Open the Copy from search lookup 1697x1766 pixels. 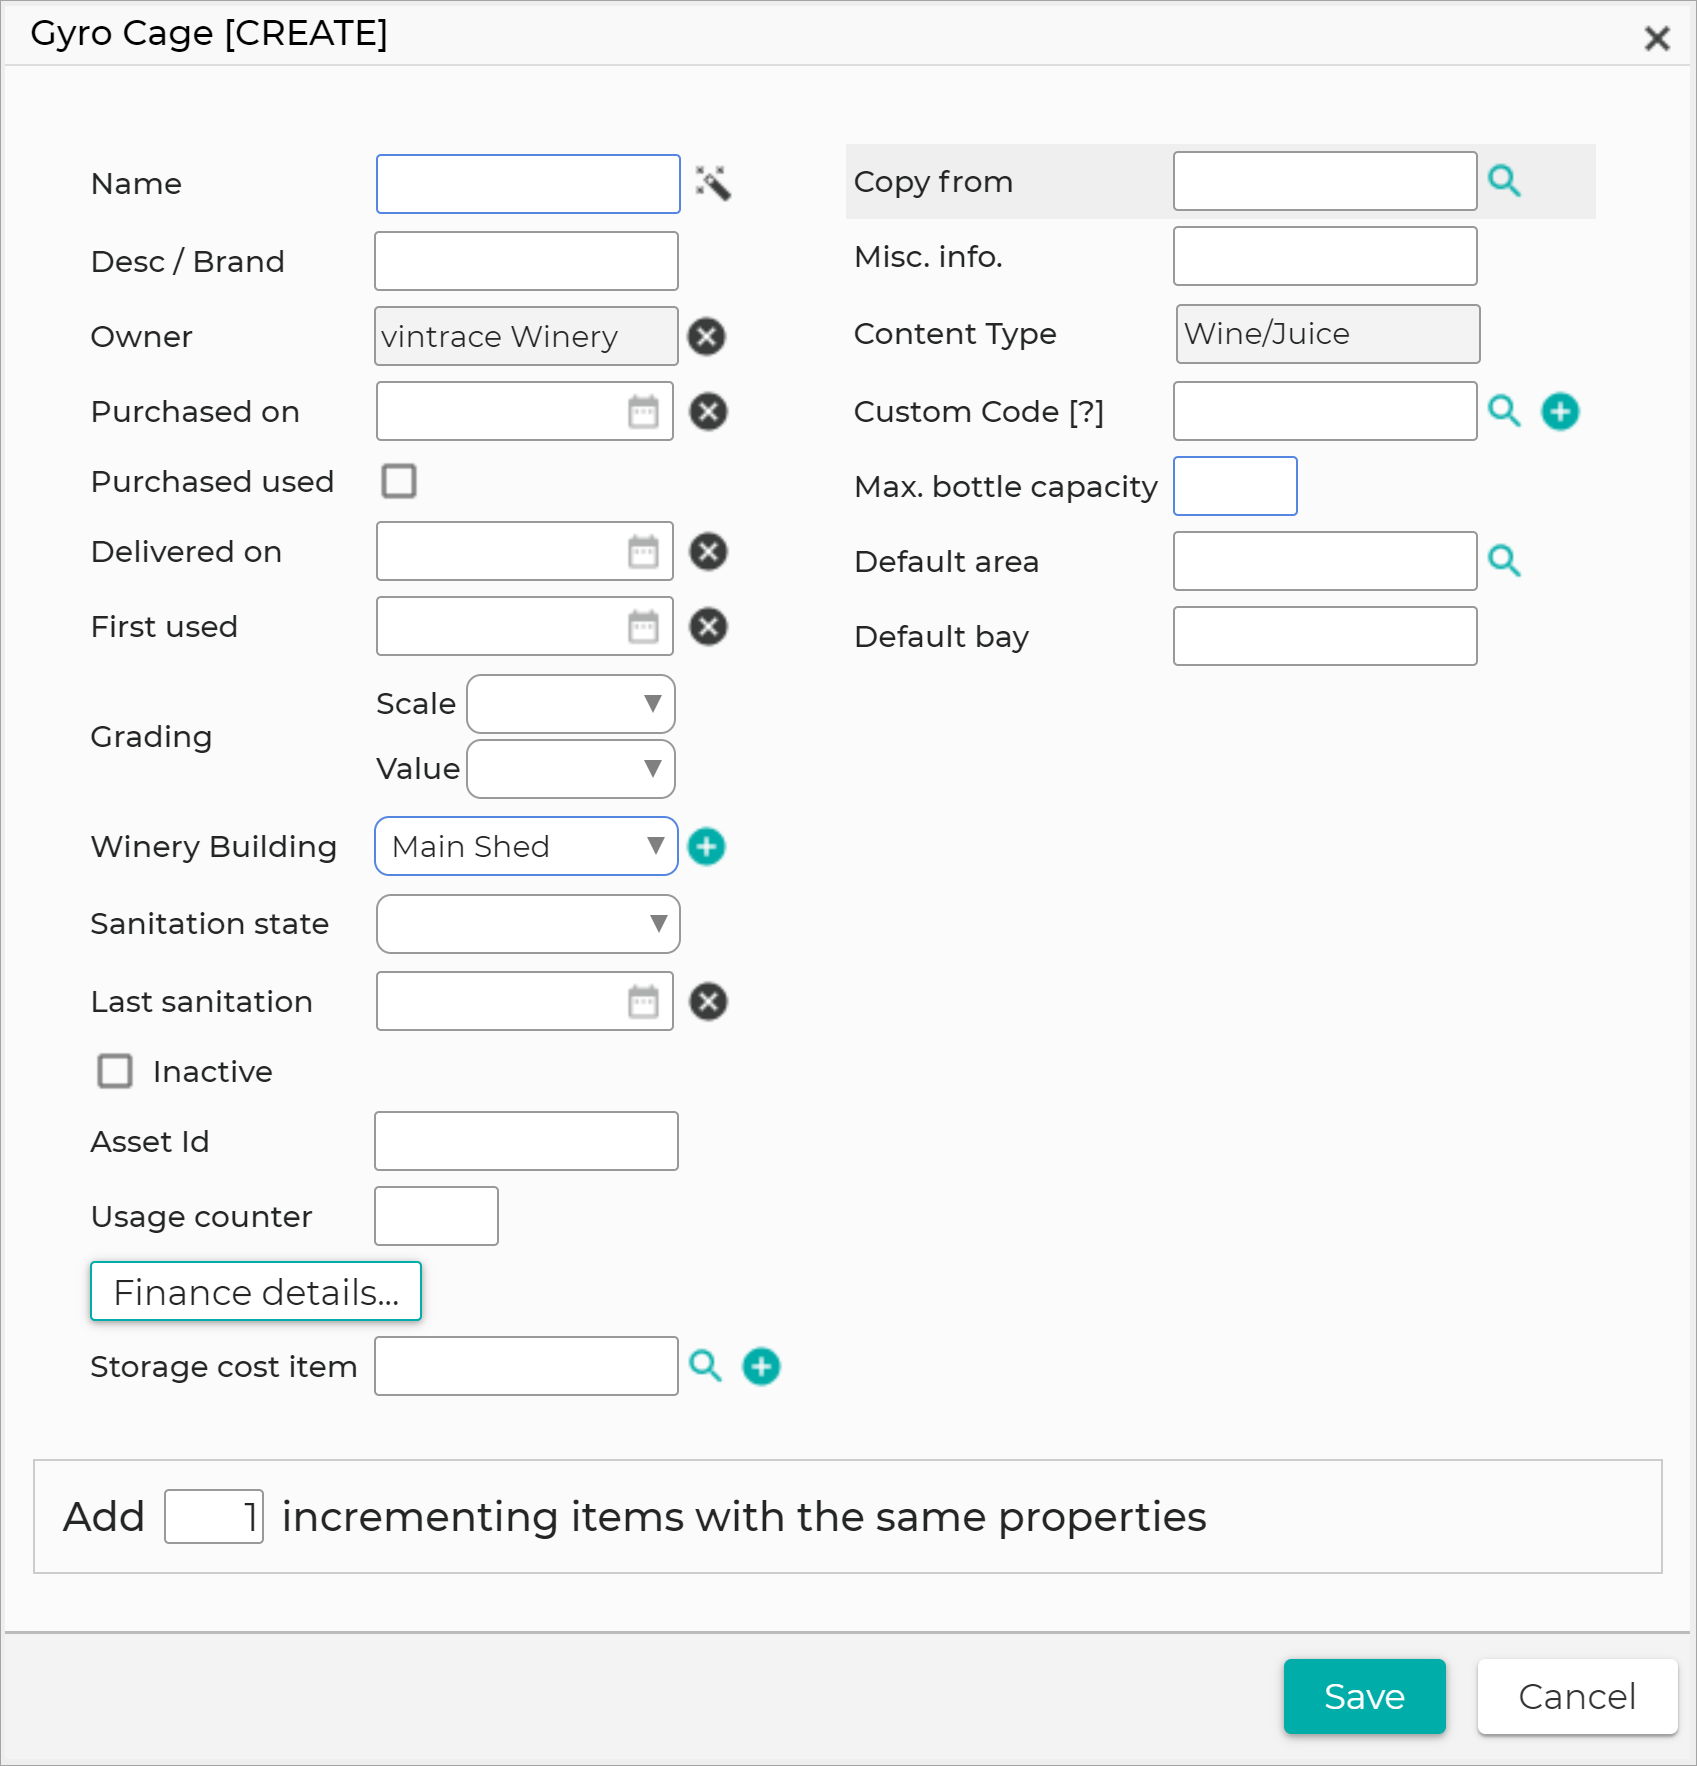tap(1504, 181)
